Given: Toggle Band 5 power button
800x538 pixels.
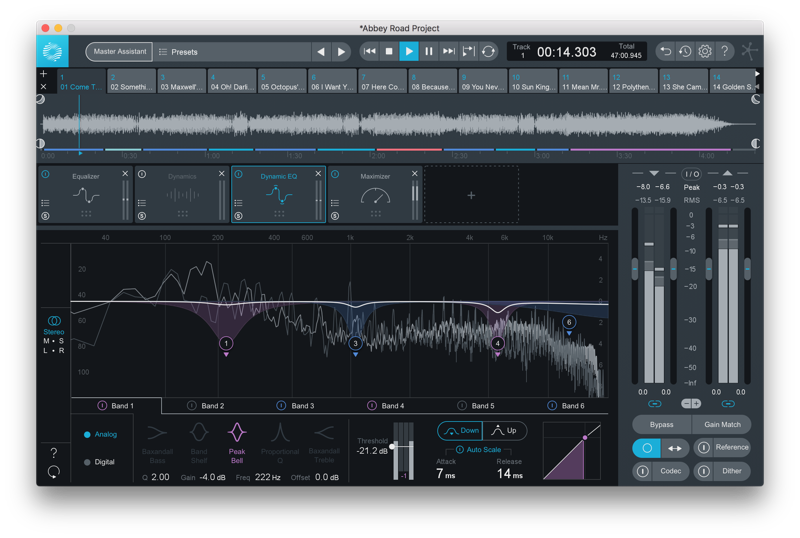Looking at the screenshot, I should click(462, 405).
